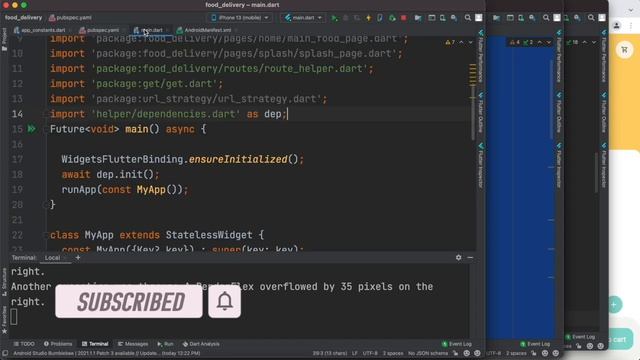Open Device Manager phone icon in toolbar

click(442, 18)
